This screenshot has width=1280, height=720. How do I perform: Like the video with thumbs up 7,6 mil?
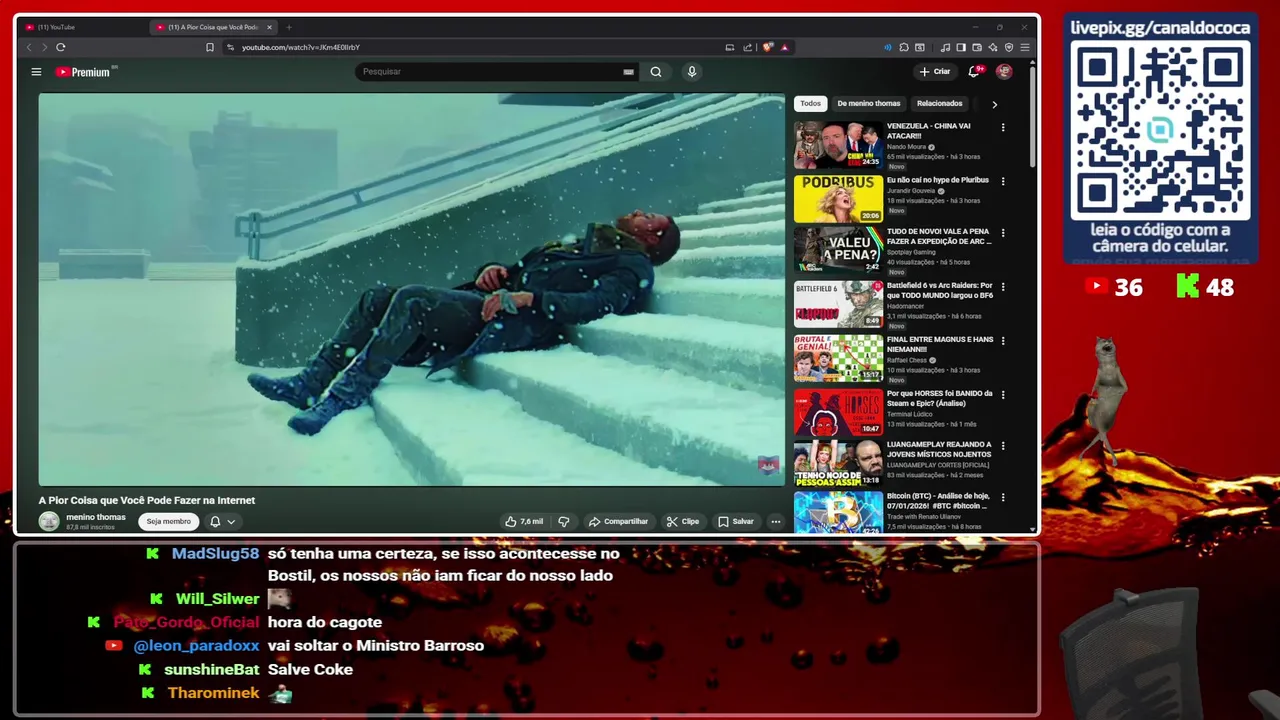point(524,521)
